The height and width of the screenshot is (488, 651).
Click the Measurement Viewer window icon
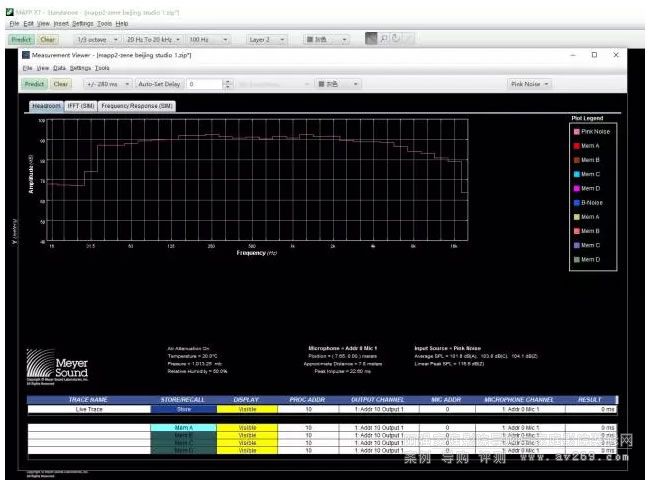pyautogui.click(x=27, y=55)
